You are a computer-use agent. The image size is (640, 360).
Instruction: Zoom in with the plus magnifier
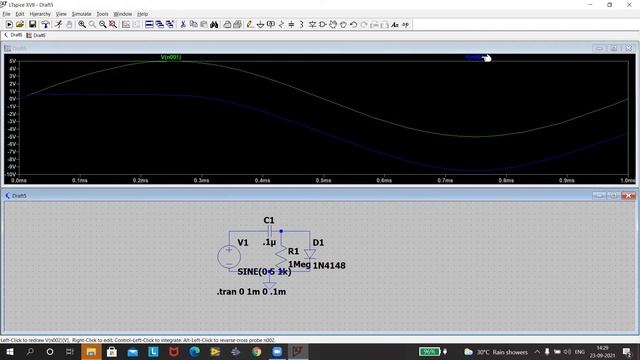click(82, 24)
